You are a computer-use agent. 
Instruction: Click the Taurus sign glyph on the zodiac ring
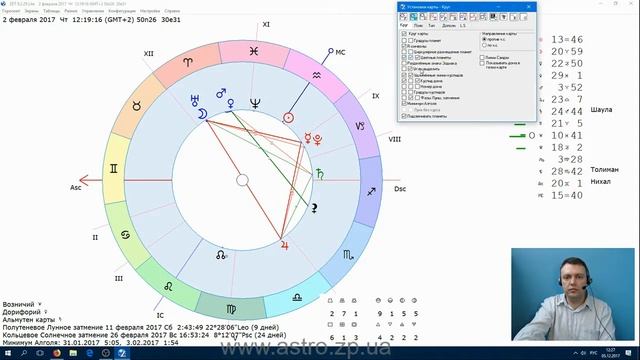(x=137, y=107)
